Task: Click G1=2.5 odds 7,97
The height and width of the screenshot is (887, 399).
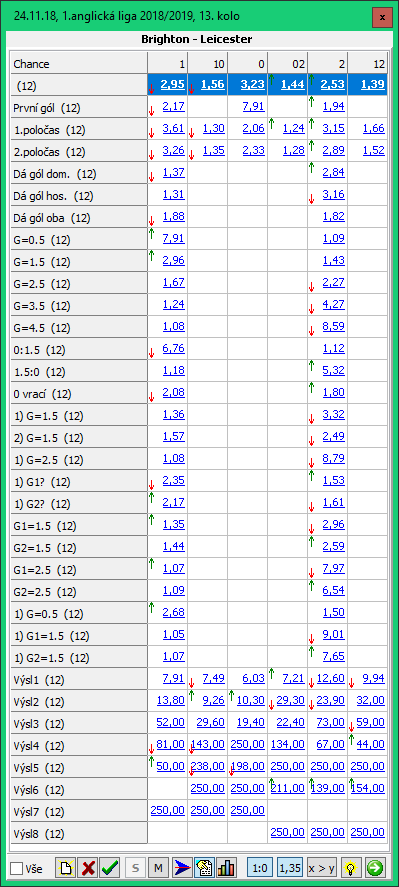Action: click(x=333, y=569)
